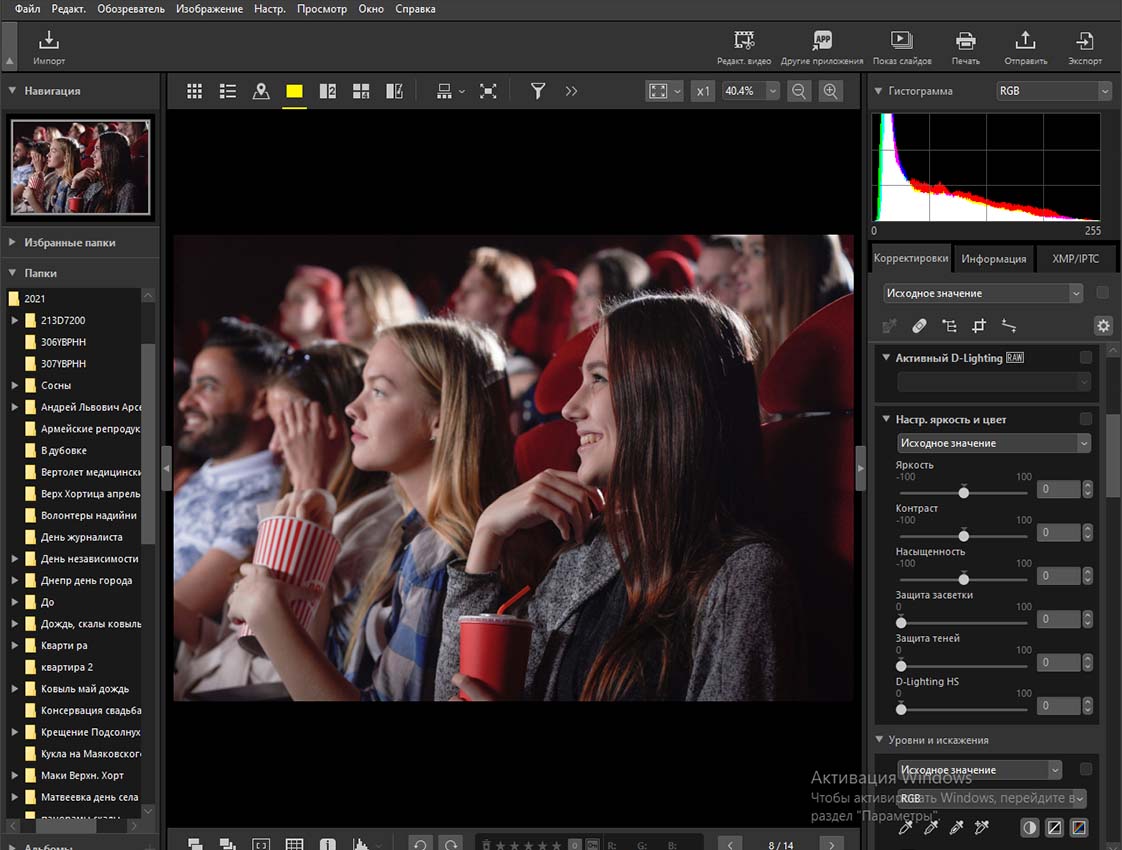Toggle Уровни и искажения checkbox
The width and height of the screenshot is (1122, 850).
[1086, 768]
